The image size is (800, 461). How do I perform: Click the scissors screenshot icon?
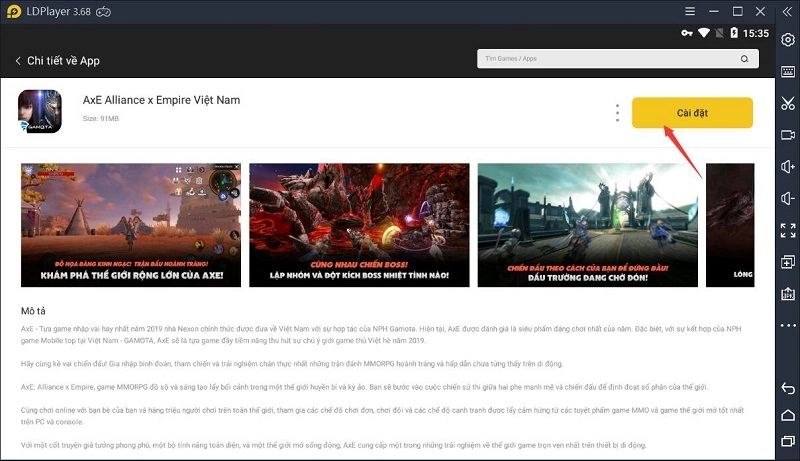(788, 104)
